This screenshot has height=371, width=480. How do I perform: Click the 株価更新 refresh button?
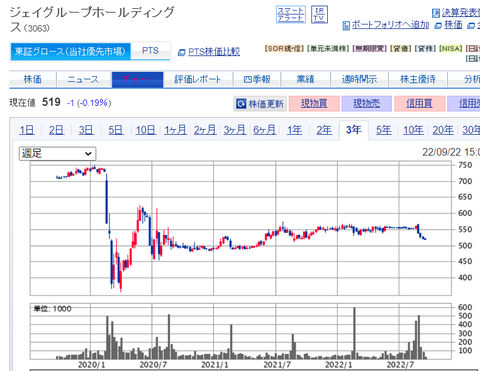point(260,104)
